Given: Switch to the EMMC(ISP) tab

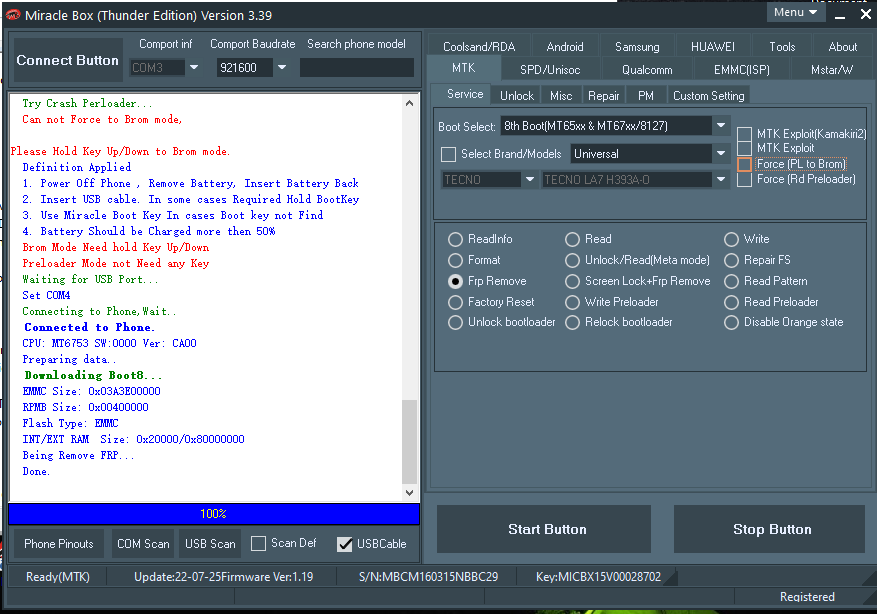Looking at the screenshot, I should 742,70.
